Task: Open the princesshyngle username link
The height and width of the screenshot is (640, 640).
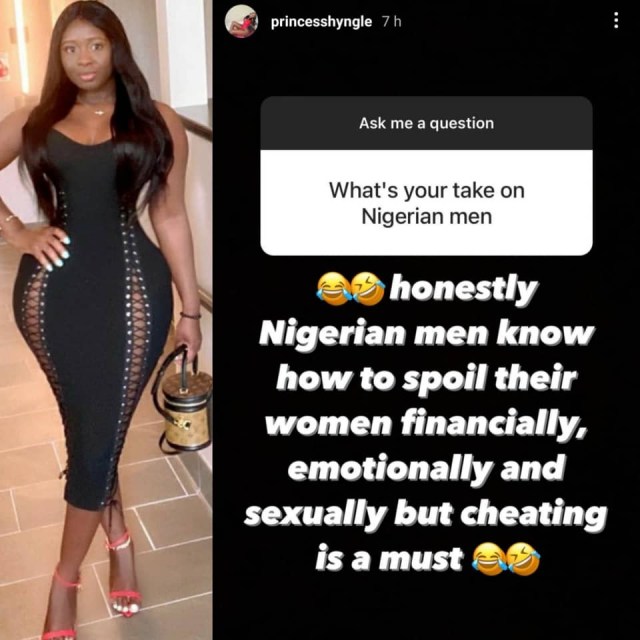Action: [321, 22]
